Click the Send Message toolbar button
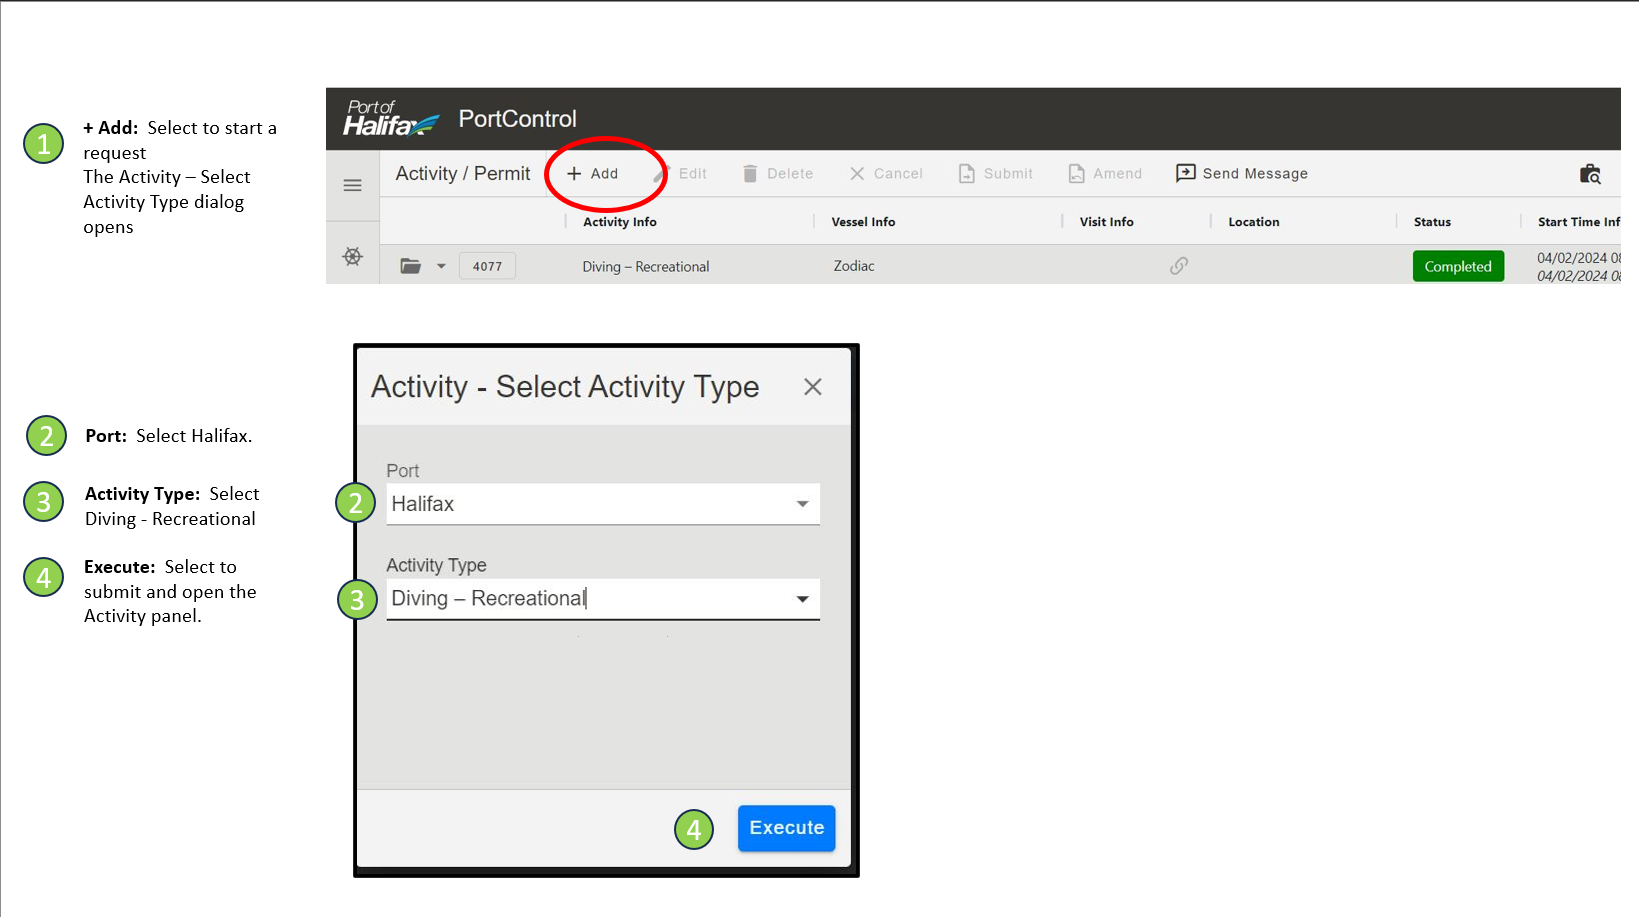The height and width of the screenshot is (917, 1639). click(1242, 174)
